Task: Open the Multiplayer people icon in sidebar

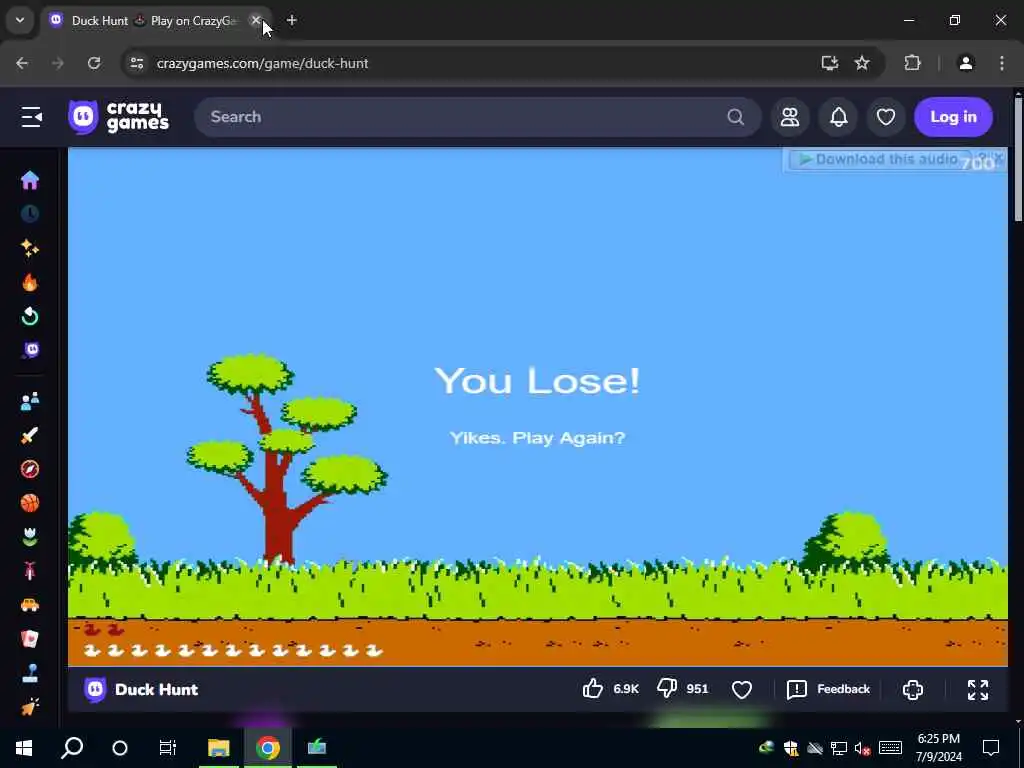Action: click(x=30, y=402)
